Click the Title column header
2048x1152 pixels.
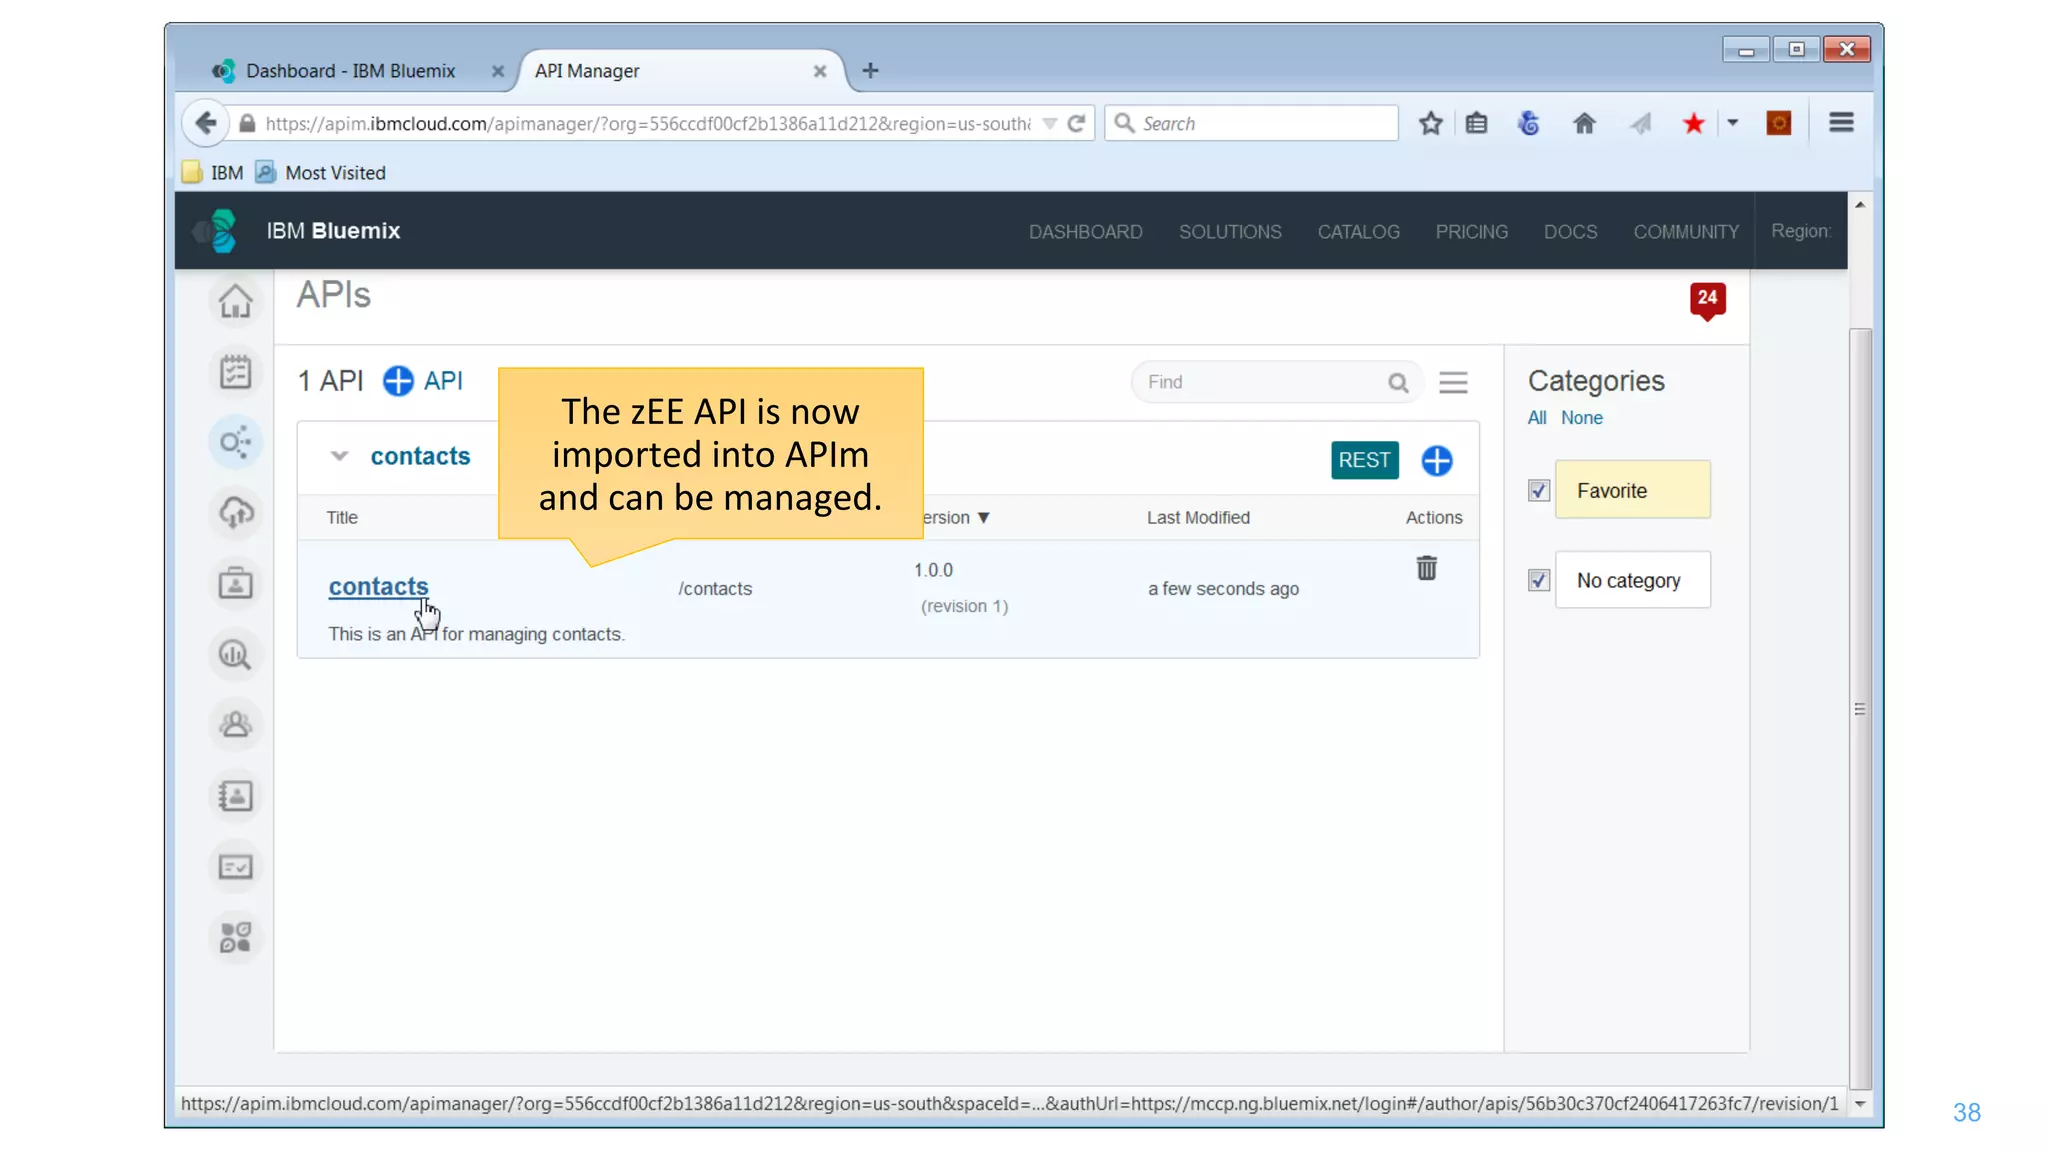click(x=342, y=517)
